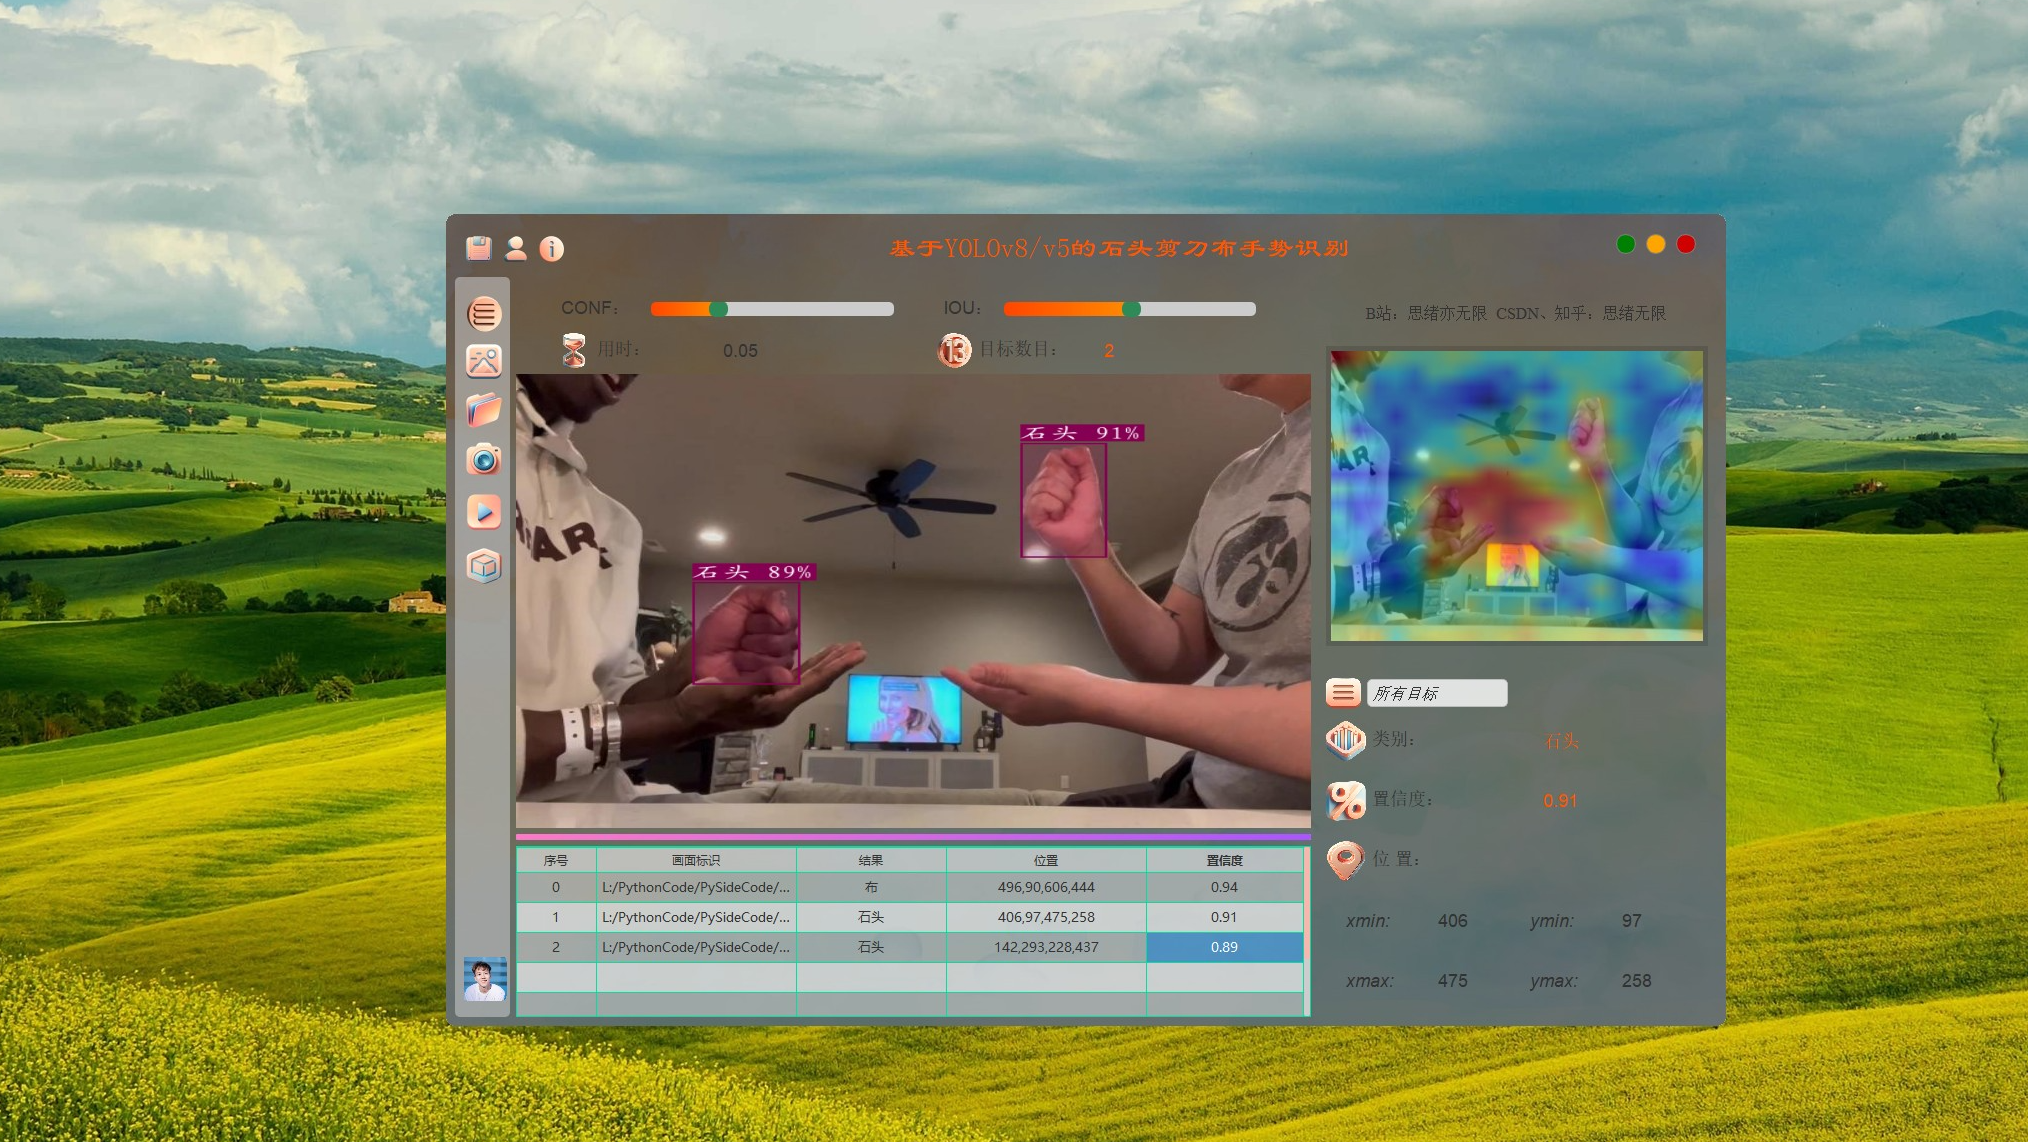Viewport: 2028px width, 1142px height.
Task: Click the file path in row 0
Action: point(696,887)
